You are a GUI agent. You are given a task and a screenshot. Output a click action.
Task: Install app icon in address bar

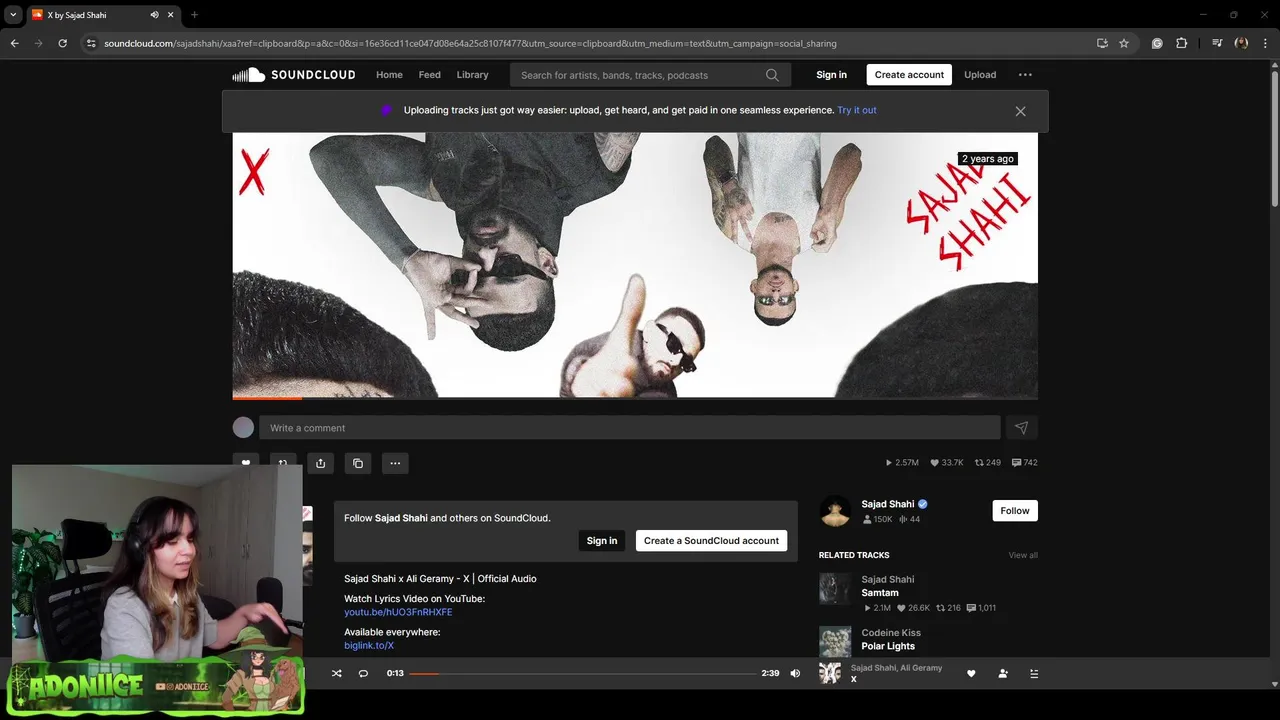(x=1102, y=43)
